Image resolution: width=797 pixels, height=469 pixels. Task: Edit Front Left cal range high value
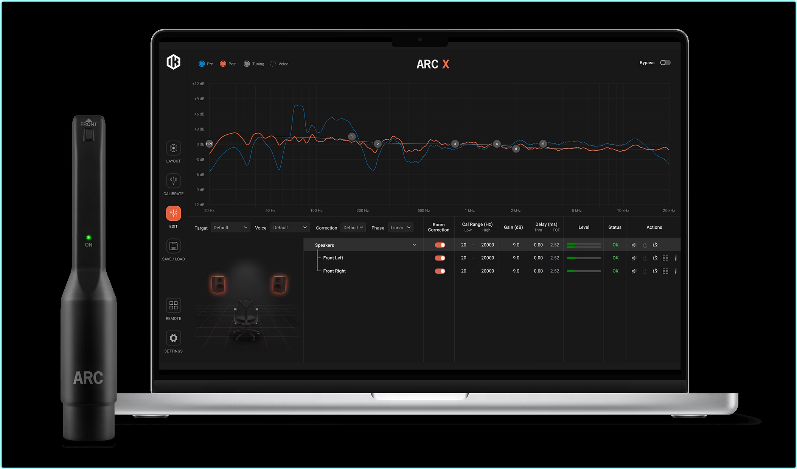pyautogui.click(x=487, y=258)
